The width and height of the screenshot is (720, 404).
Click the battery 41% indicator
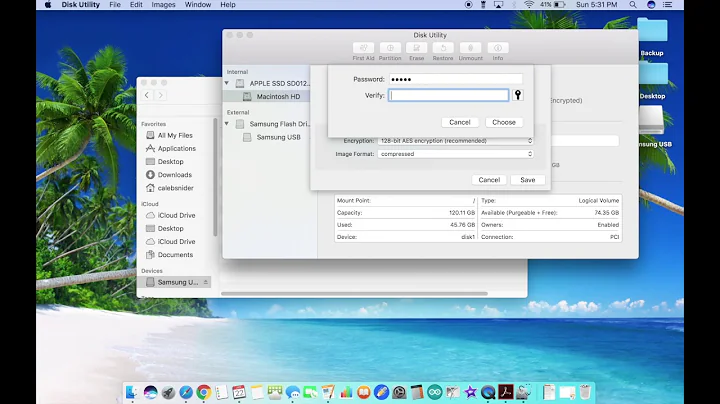click(x=553, y=5)
